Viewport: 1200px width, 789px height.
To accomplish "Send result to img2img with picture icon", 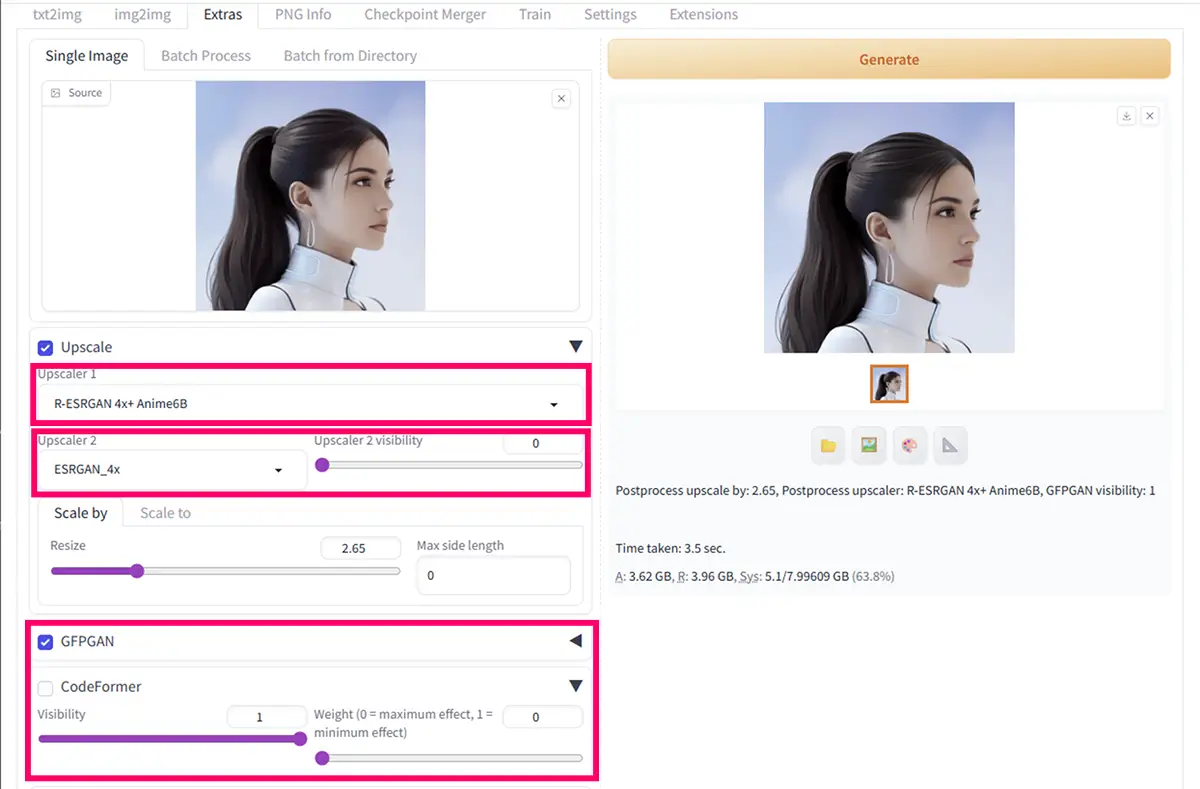I will click(x=869, y=446).
